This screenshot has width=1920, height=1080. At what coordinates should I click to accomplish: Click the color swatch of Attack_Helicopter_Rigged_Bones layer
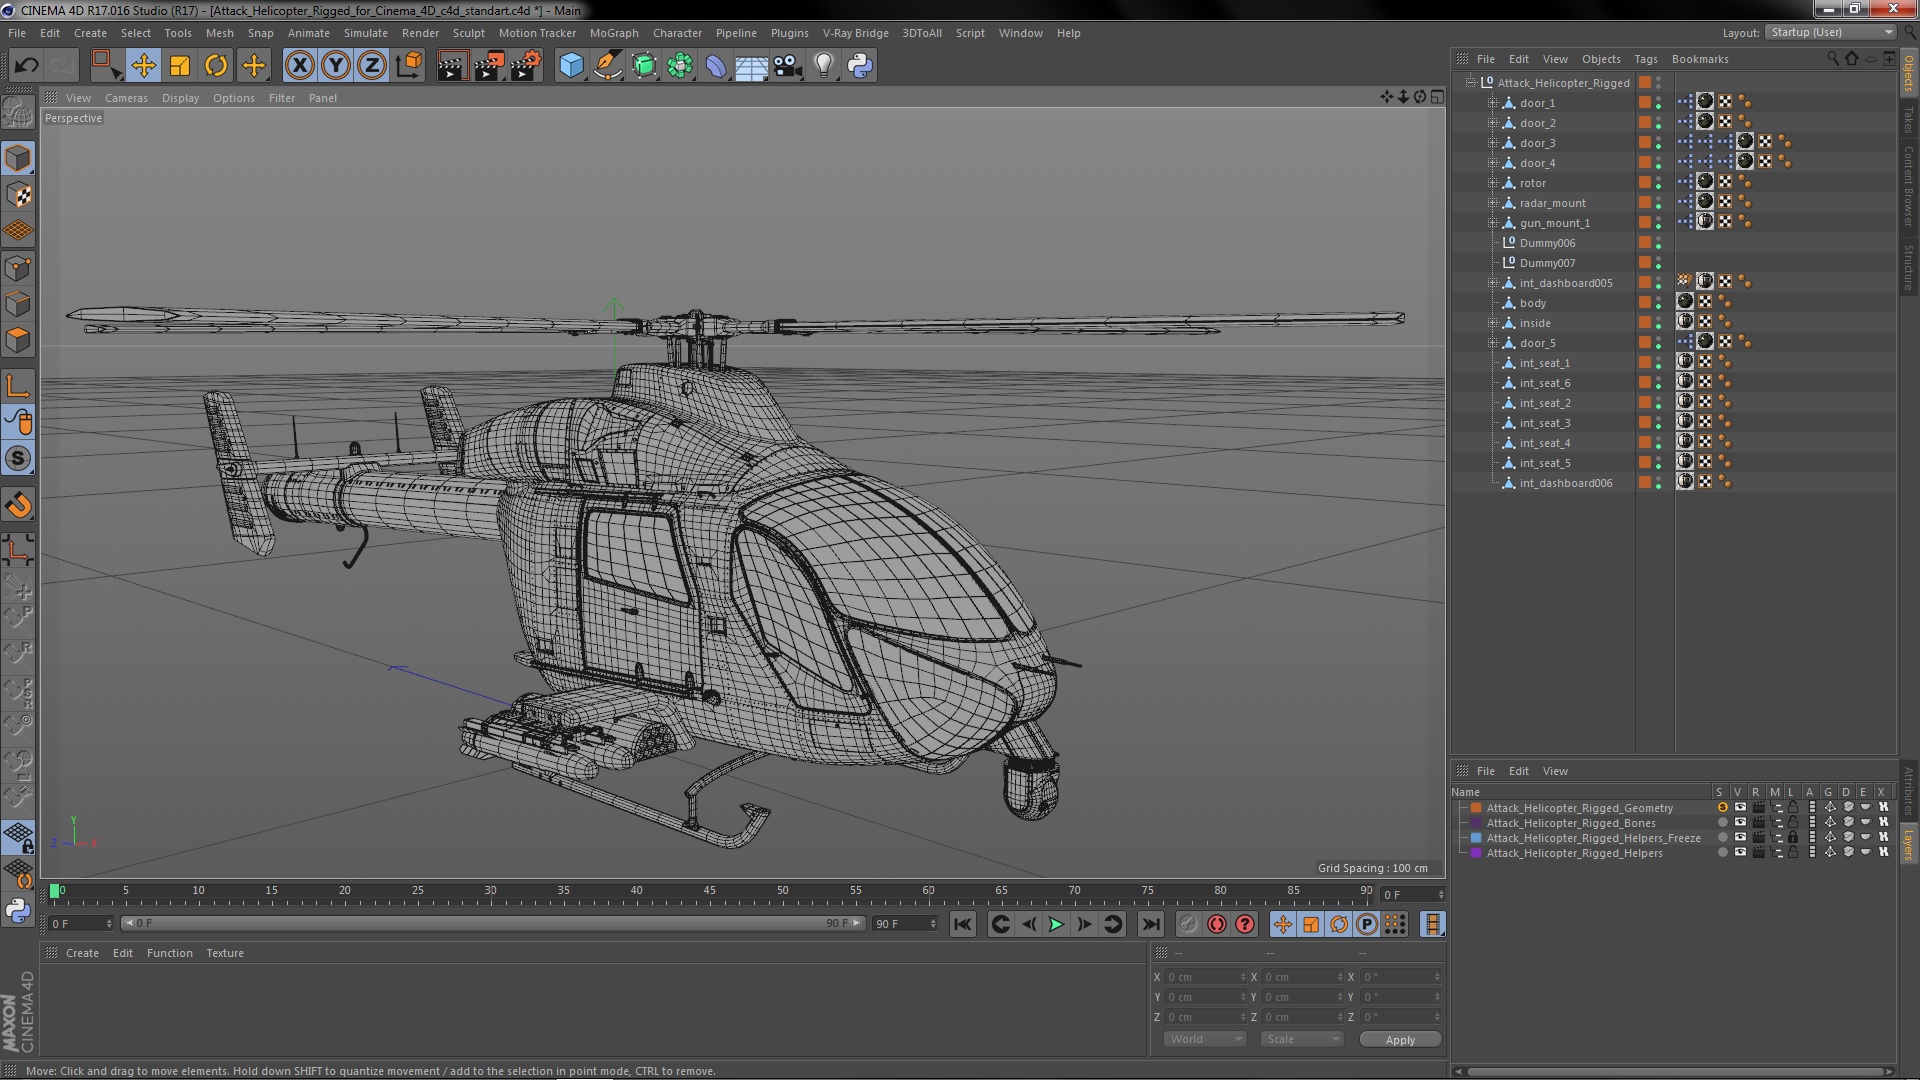tap(1475, 823)
